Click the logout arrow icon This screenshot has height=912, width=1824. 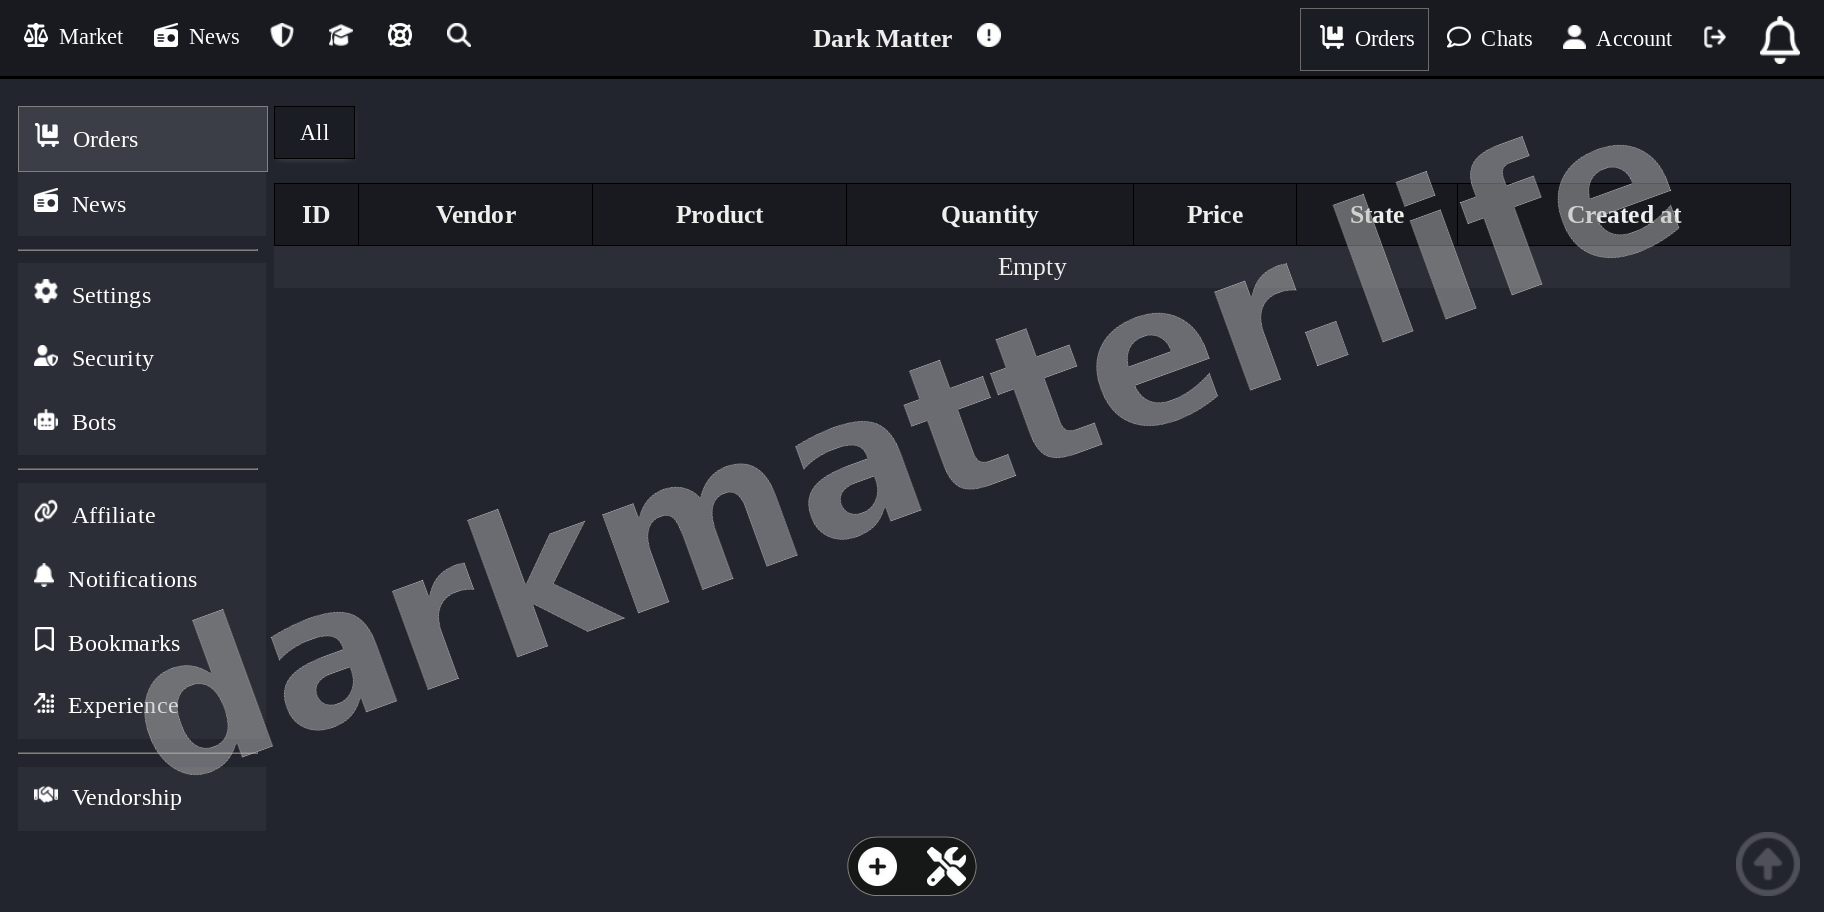click(1715, 37)
